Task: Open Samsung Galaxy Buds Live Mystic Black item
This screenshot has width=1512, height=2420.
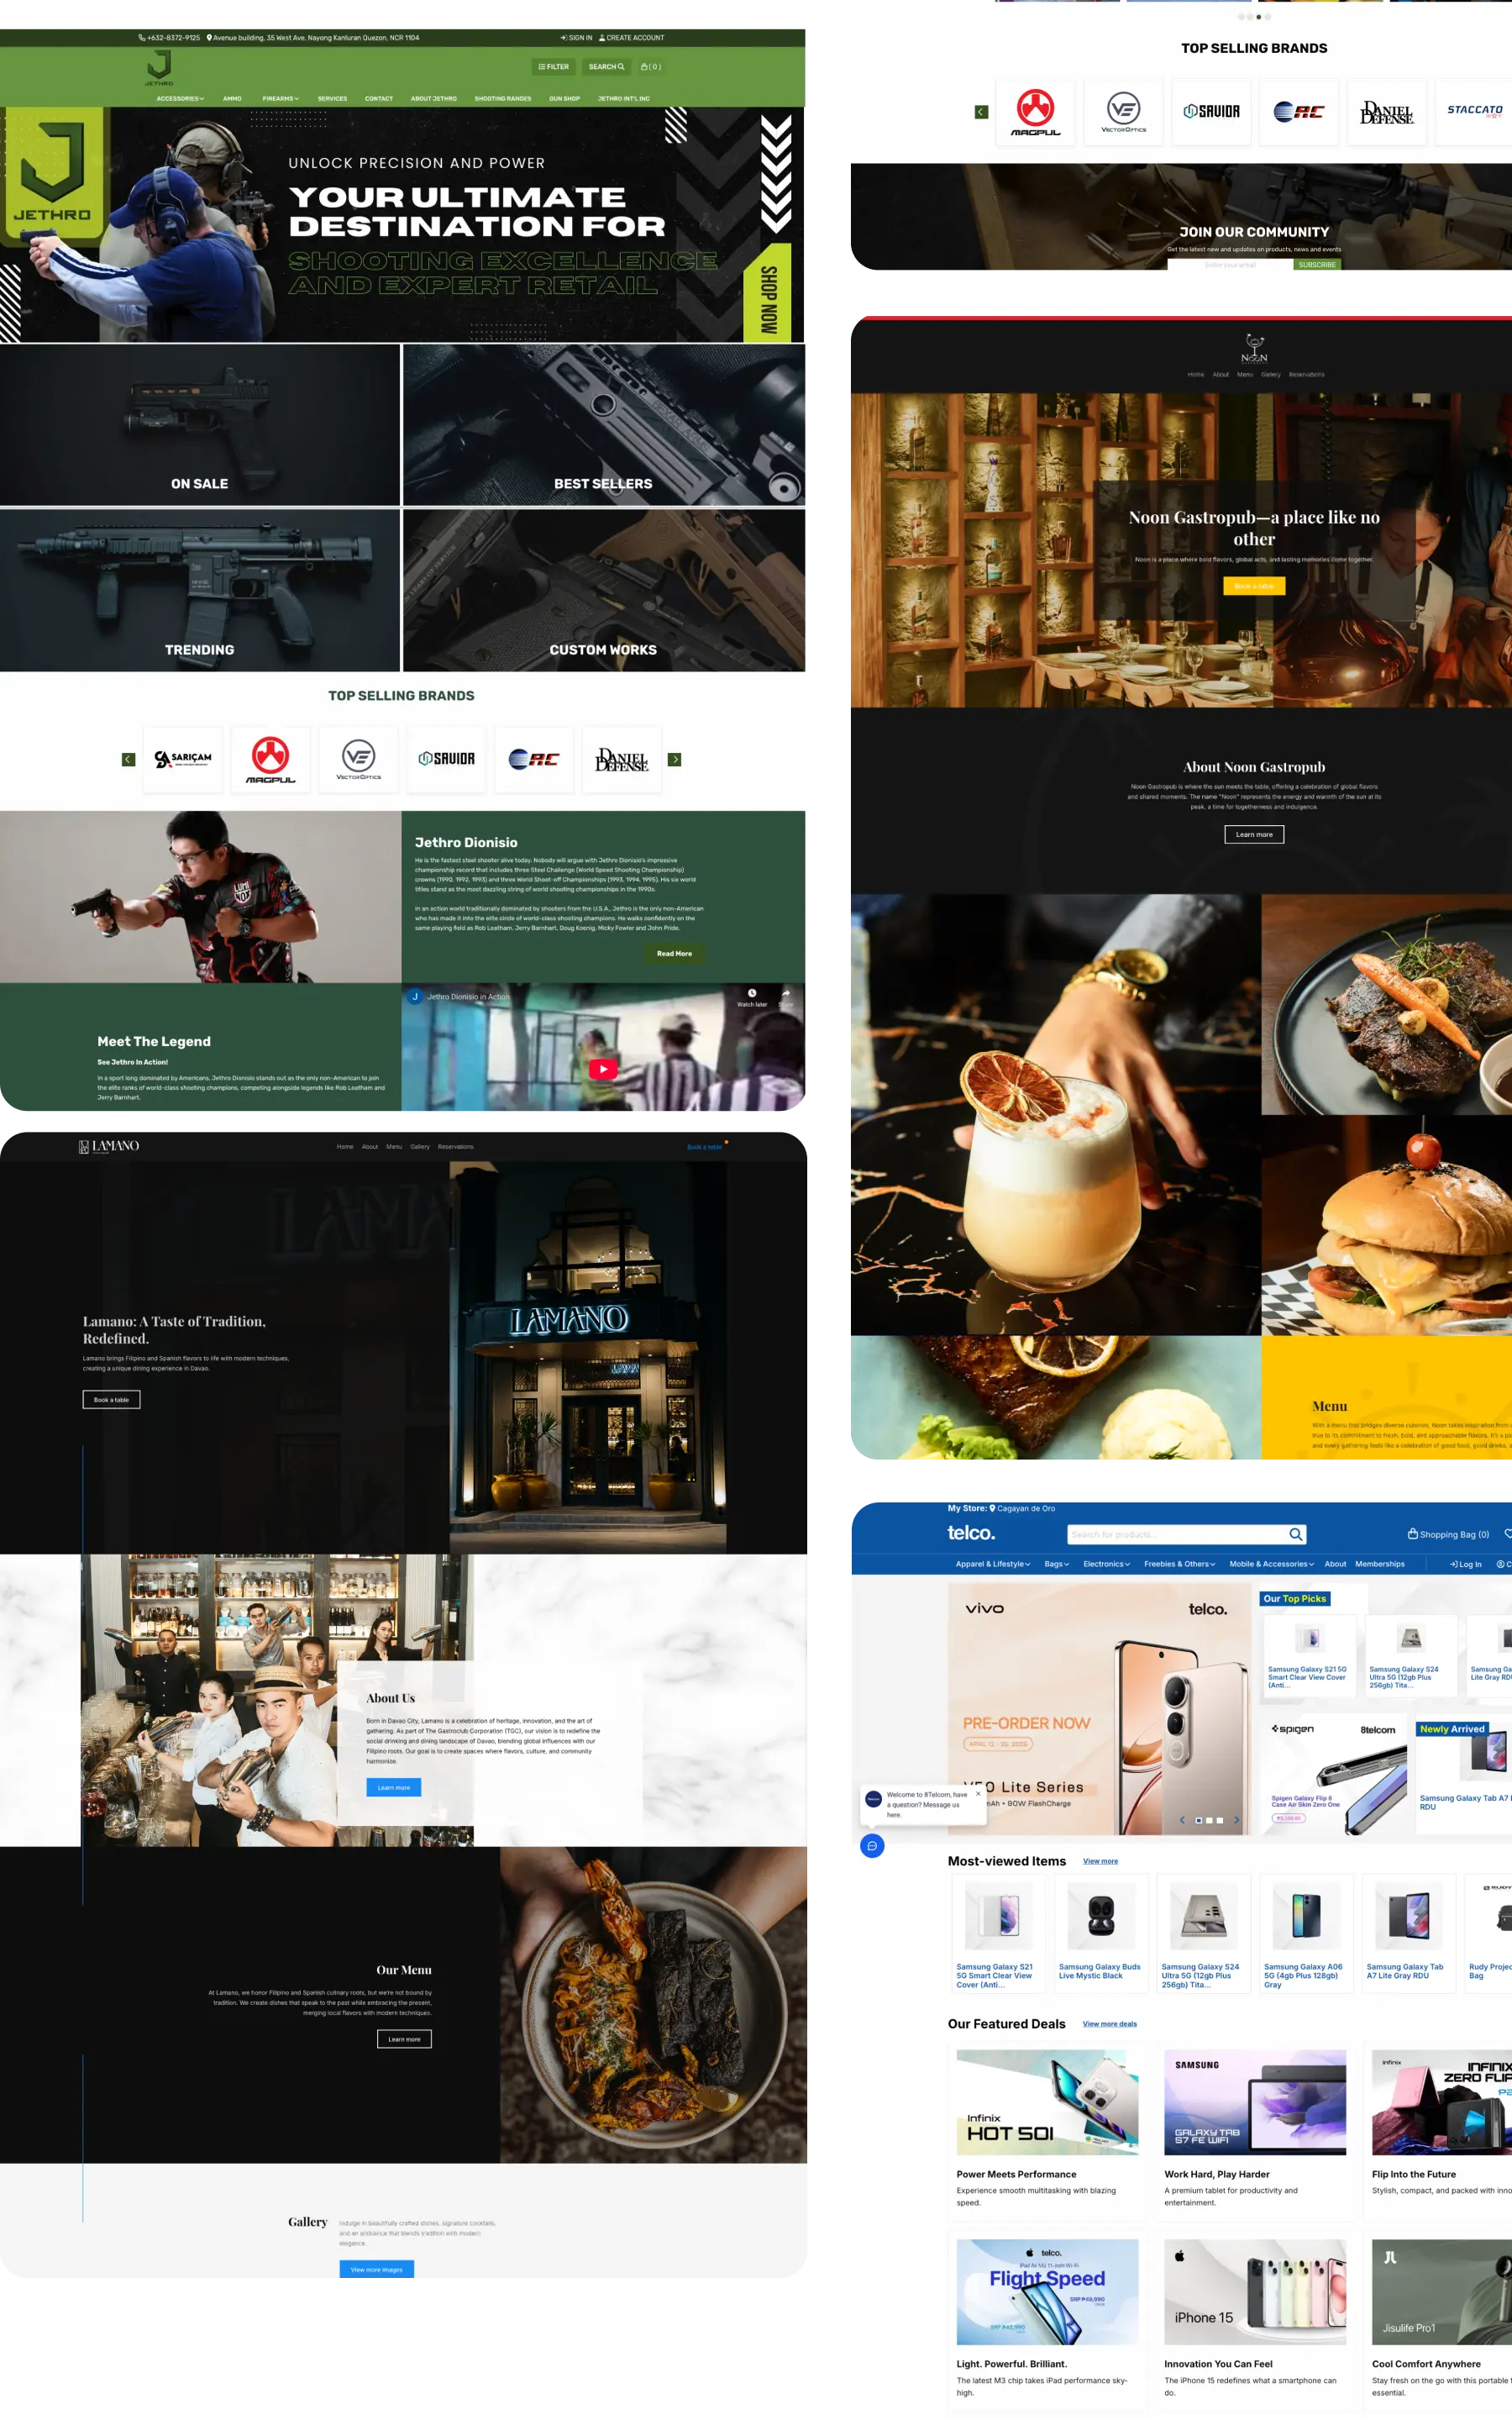Action: (1100, 1935)
